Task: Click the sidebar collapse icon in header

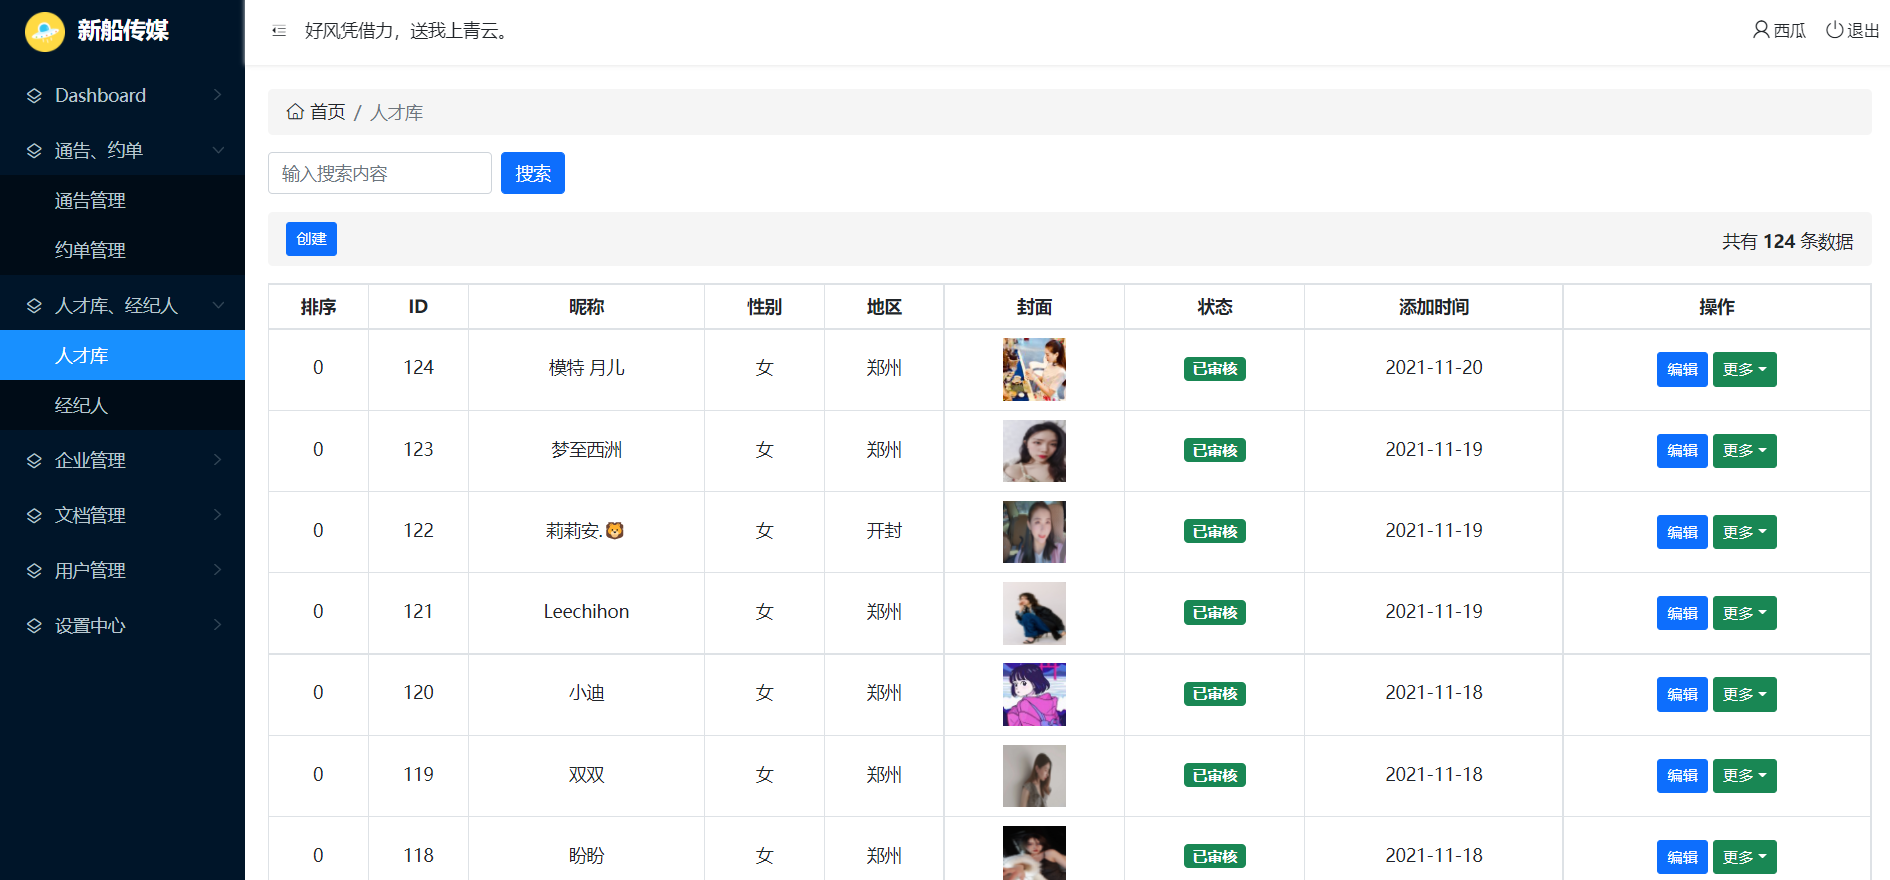Action: pyautogui.click(x=279, y=31)
